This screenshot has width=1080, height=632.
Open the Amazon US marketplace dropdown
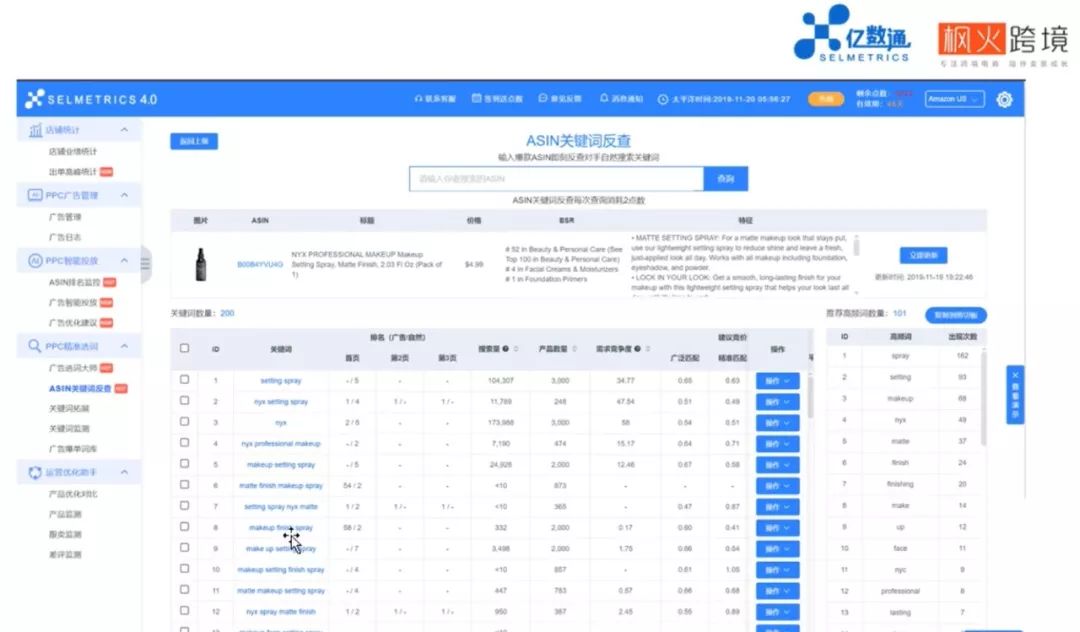point(954,99)
